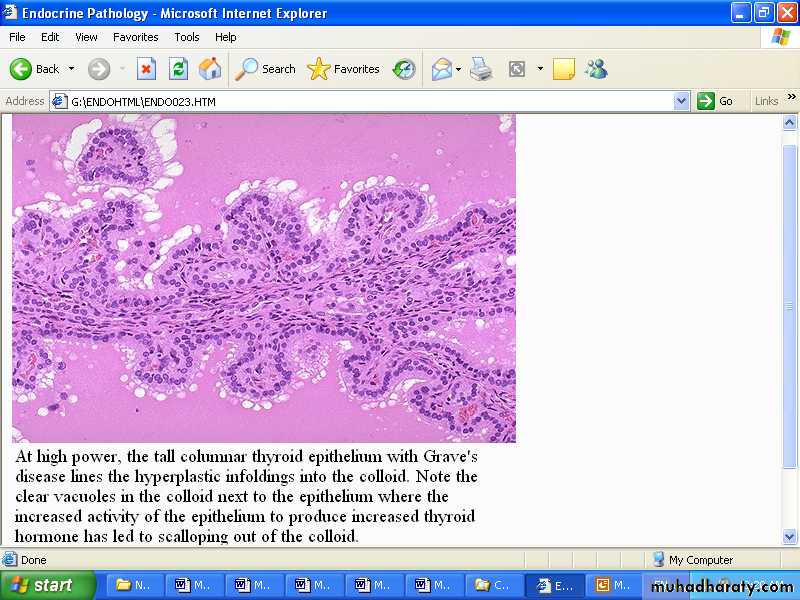Click the thyroid histology image
Screen dimensions: 800x600
pos(264,278)
